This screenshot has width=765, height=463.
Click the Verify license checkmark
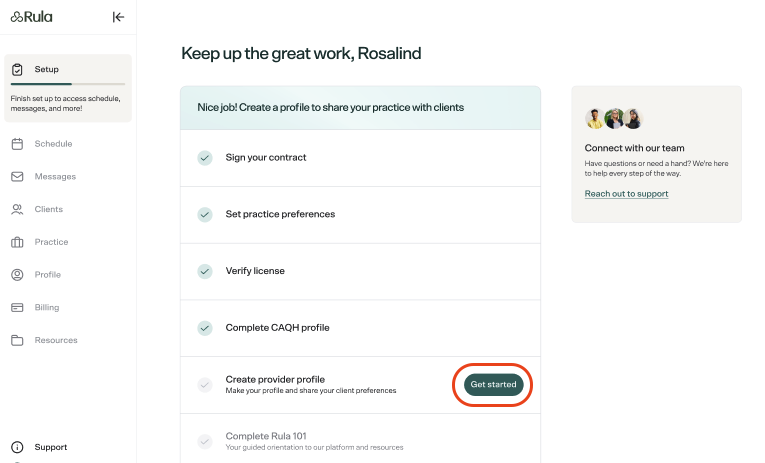click(x=205, y=271)
